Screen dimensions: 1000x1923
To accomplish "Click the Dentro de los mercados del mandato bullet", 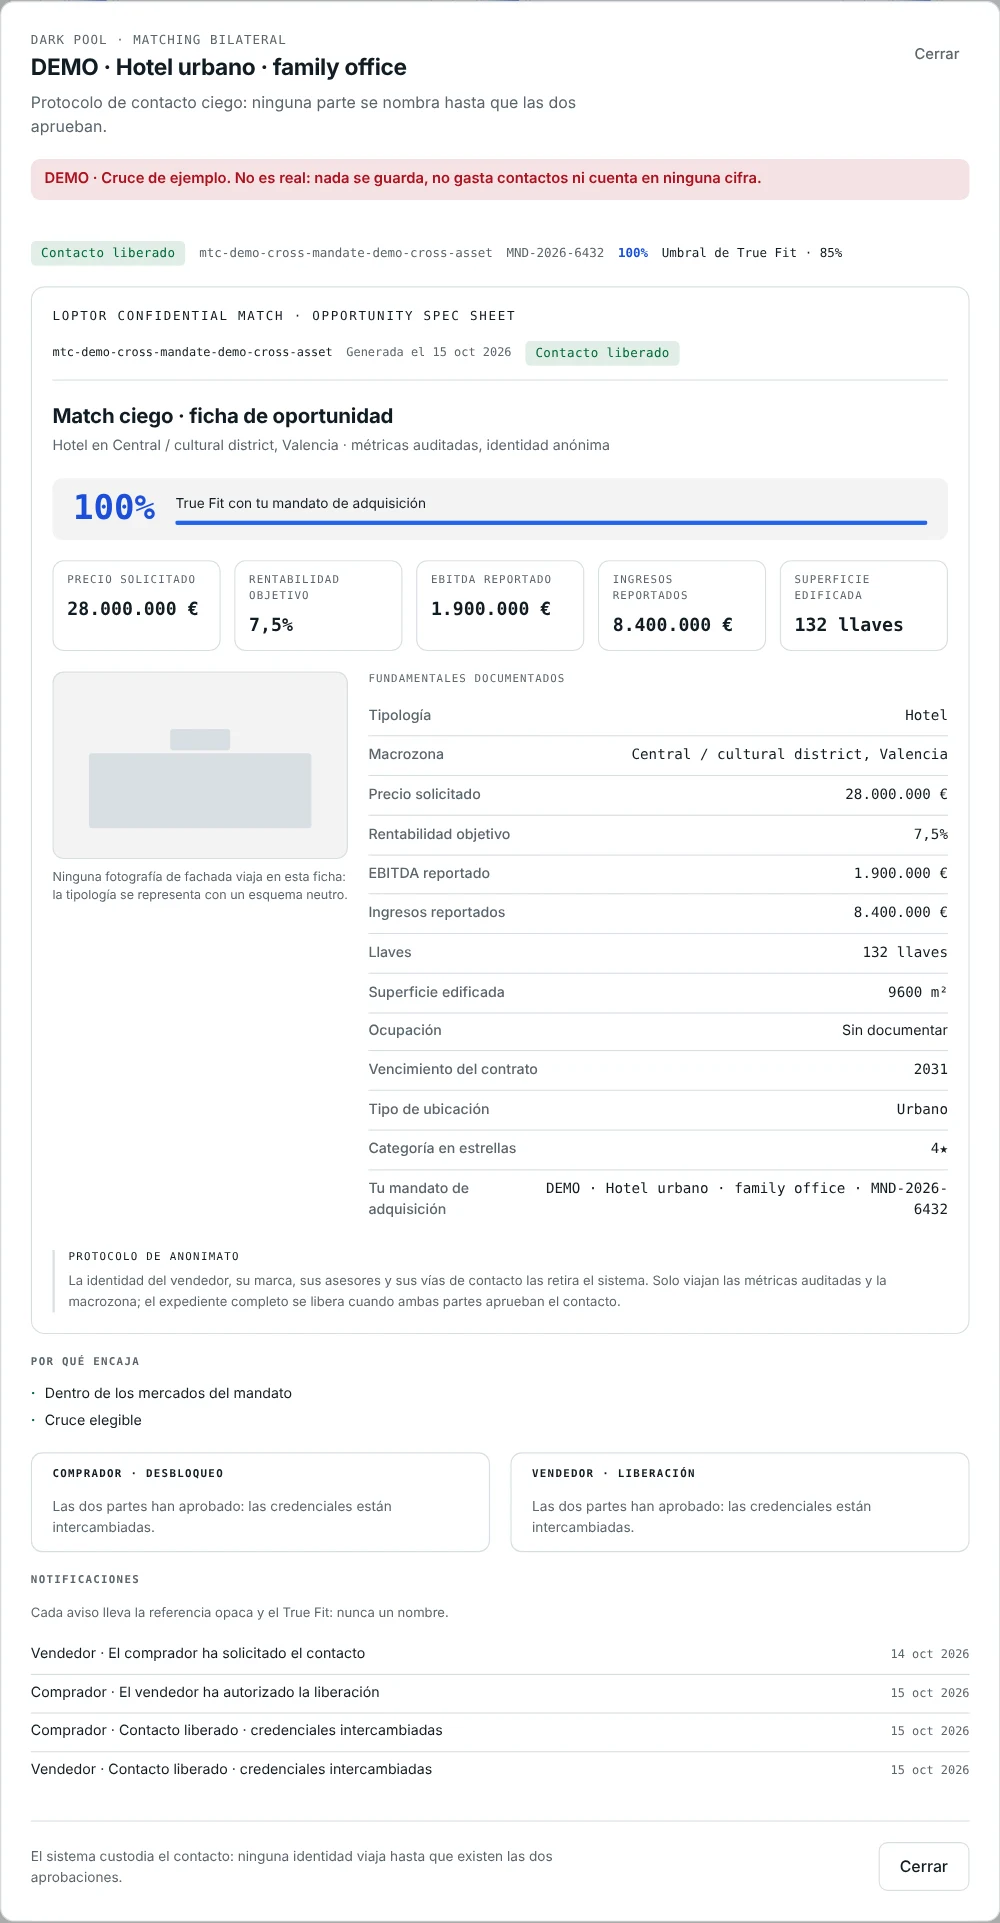I will (168, 1393).
